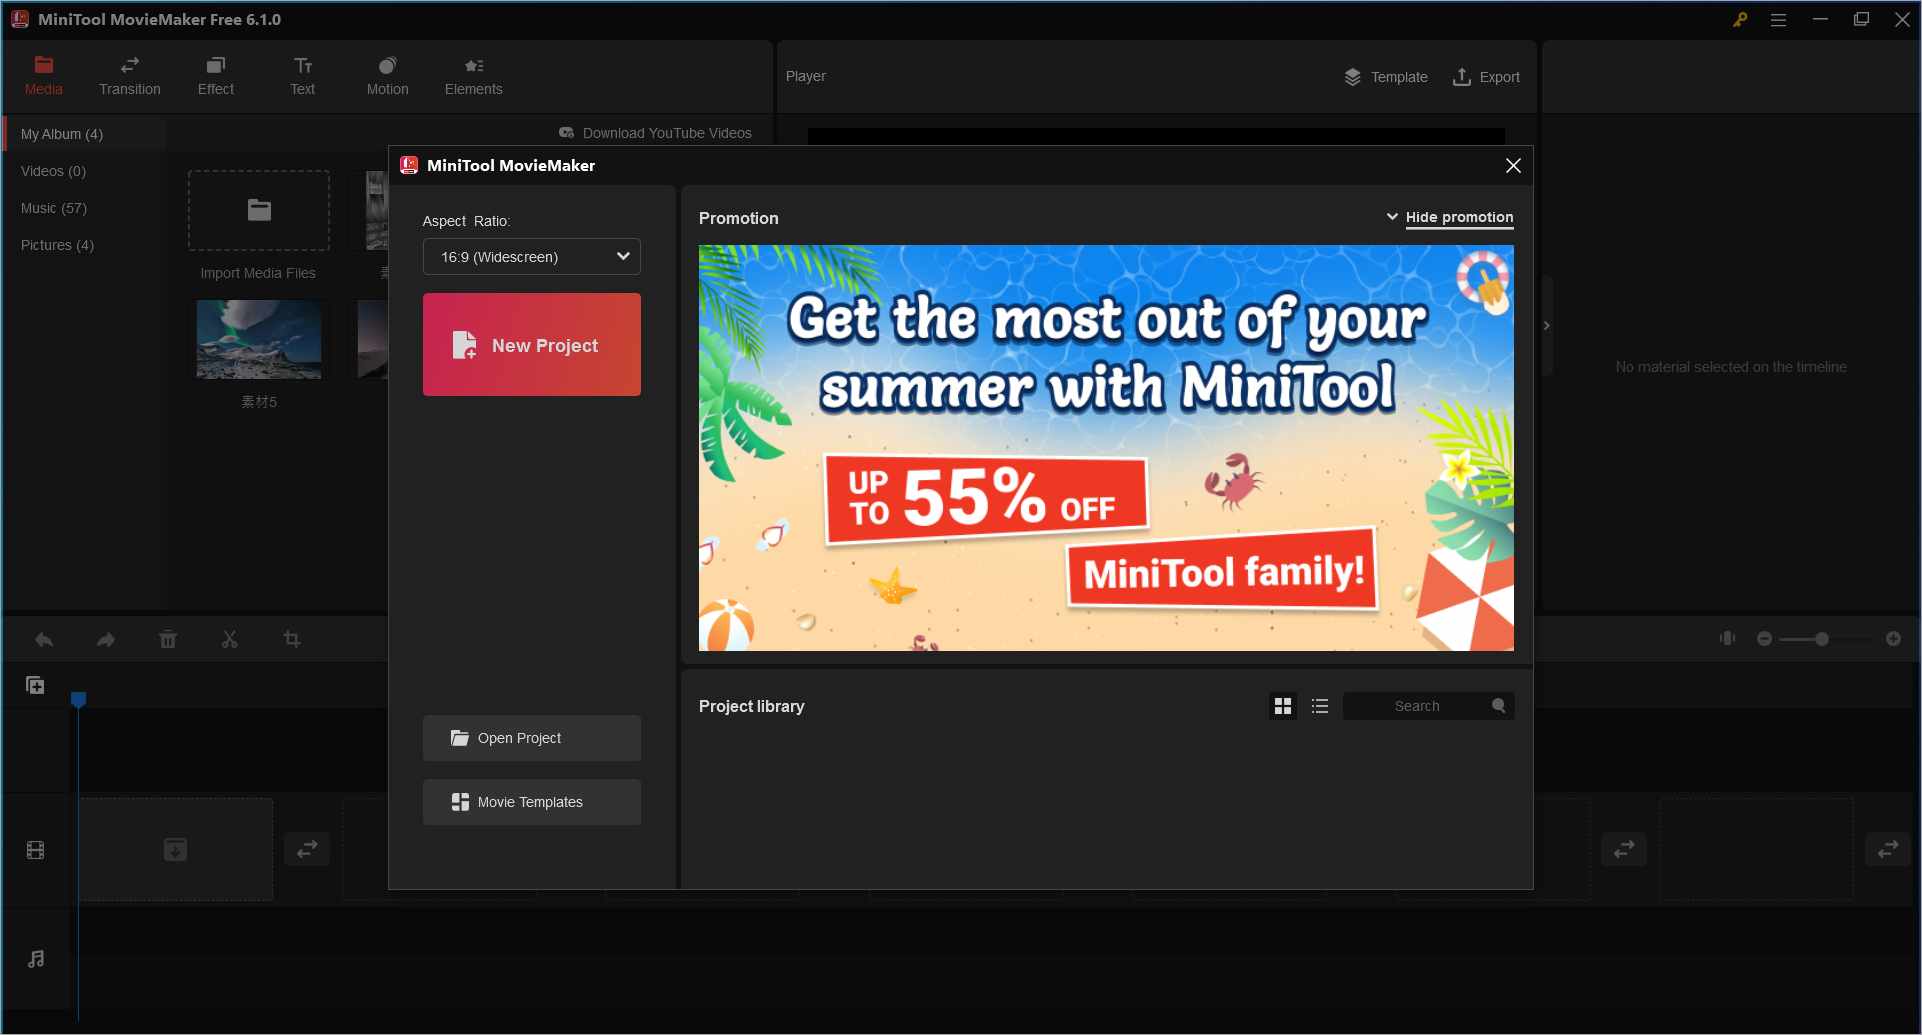Click the search magnifier icon
Screen dimensions: 1922x1035
click(x=1498, y=706)
